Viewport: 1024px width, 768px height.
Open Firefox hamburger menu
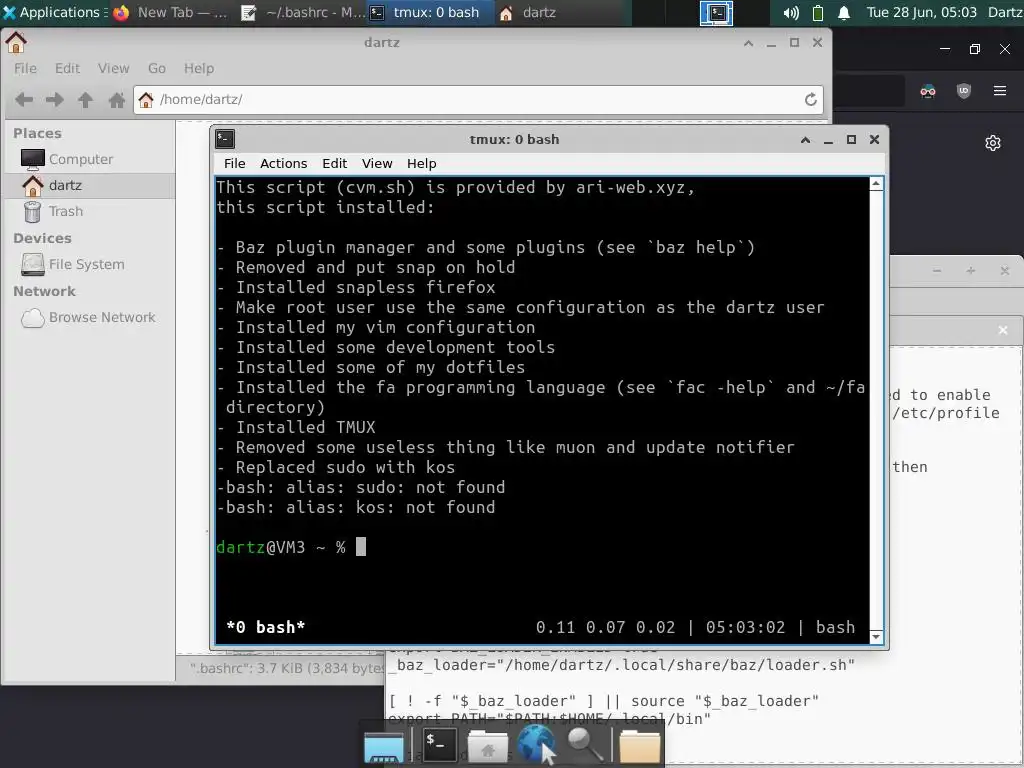[x=1000, y=91]
